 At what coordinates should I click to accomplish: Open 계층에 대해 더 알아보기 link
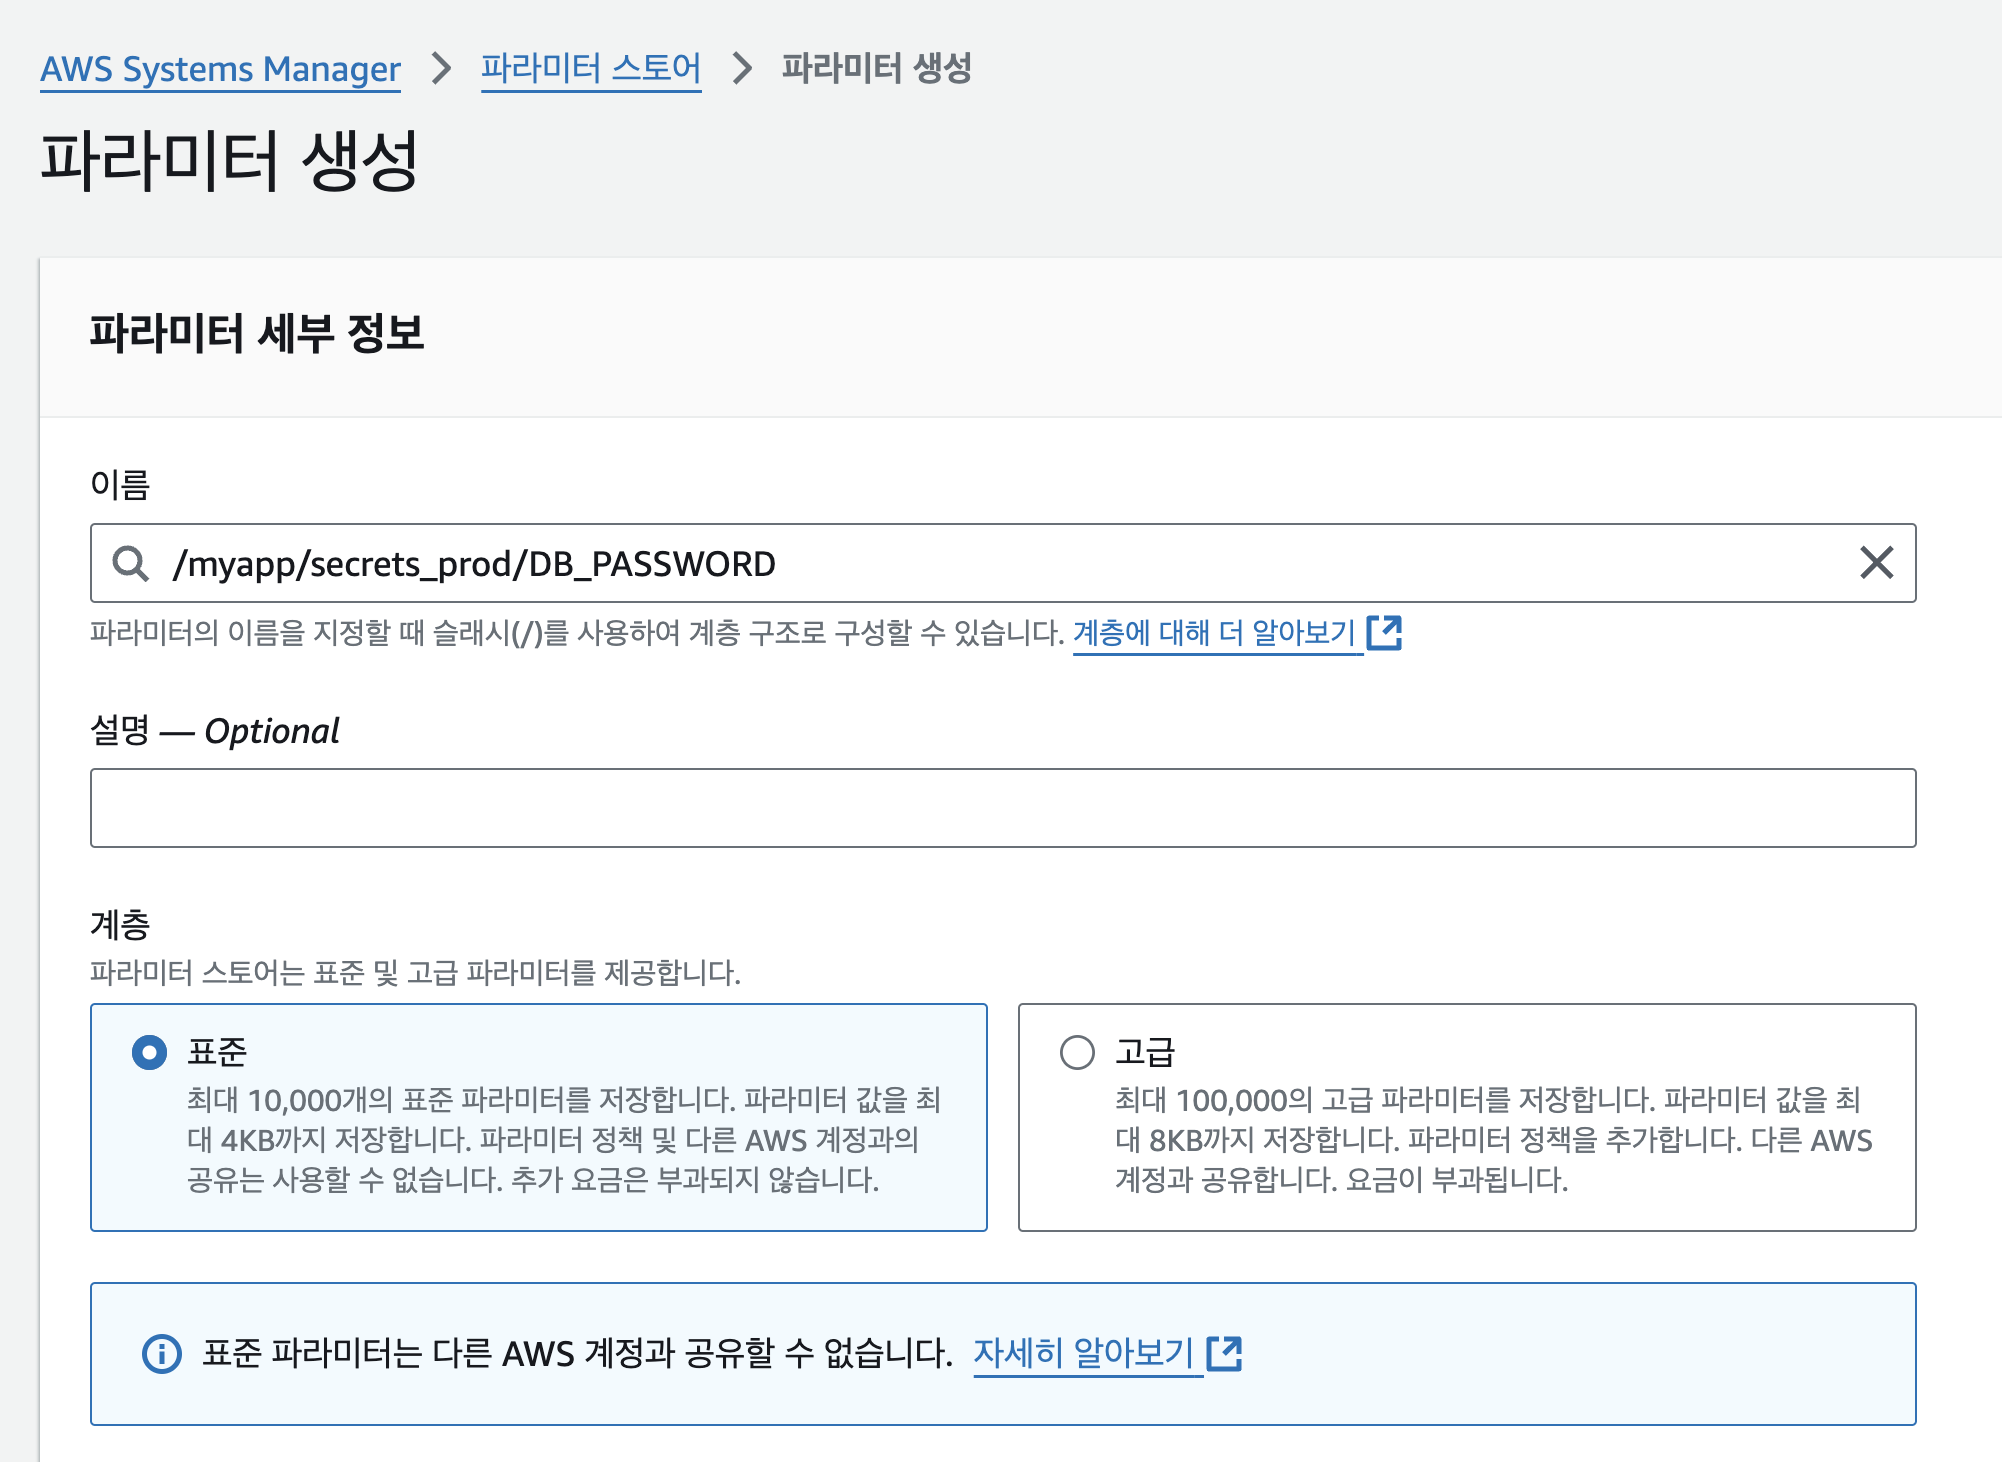click(1214, 632)
